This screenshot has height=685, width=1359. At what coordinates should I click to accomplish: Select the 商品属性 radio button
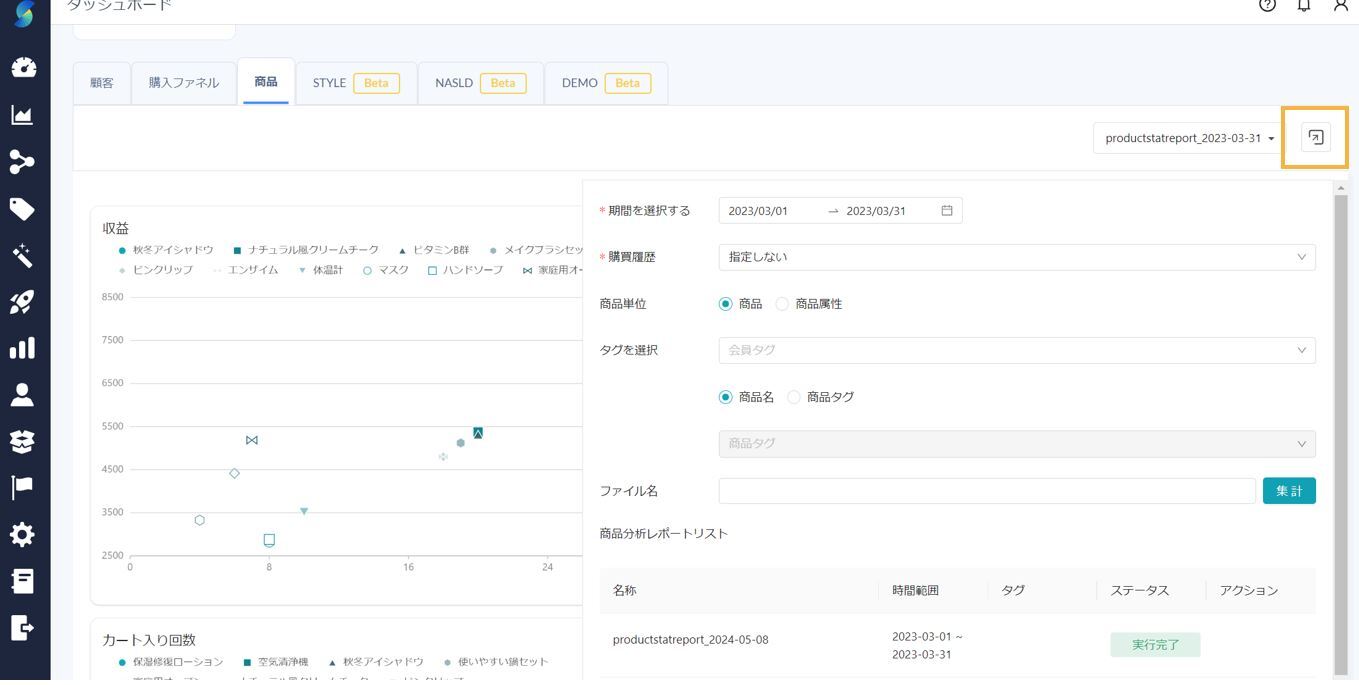pyautogui.click(x=782, y=304)
